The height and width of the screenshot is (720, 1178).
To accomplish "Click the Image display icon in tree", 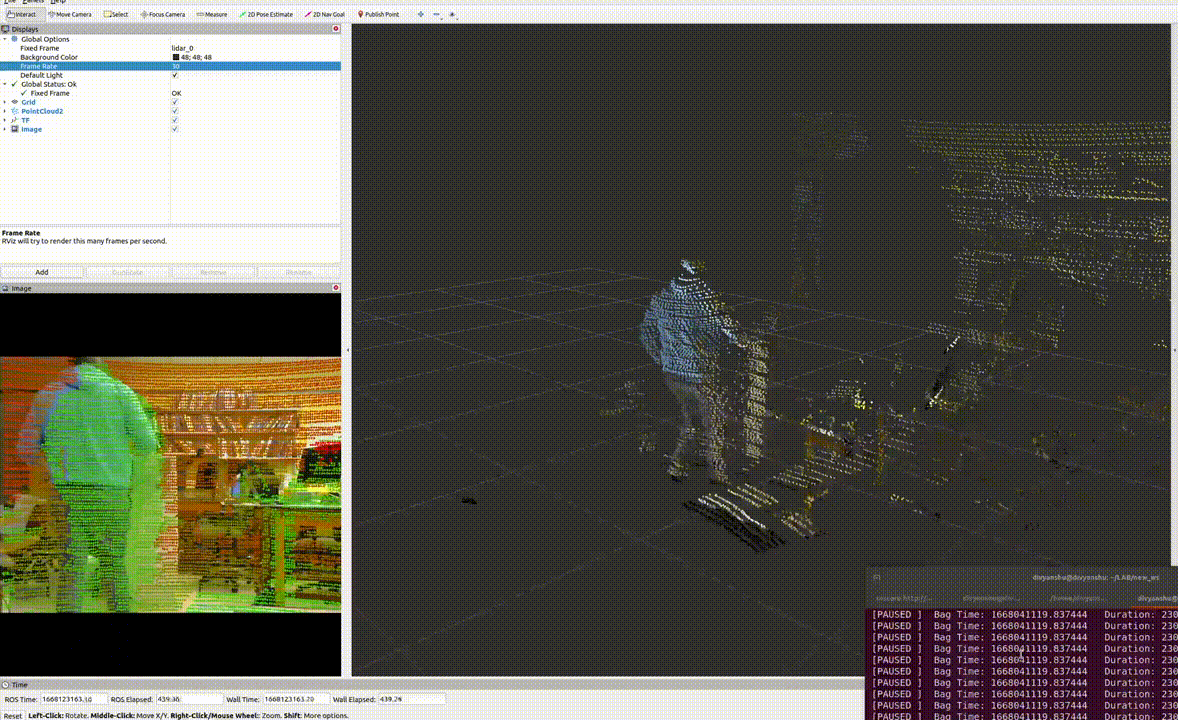I will click(x=14, y=129).
